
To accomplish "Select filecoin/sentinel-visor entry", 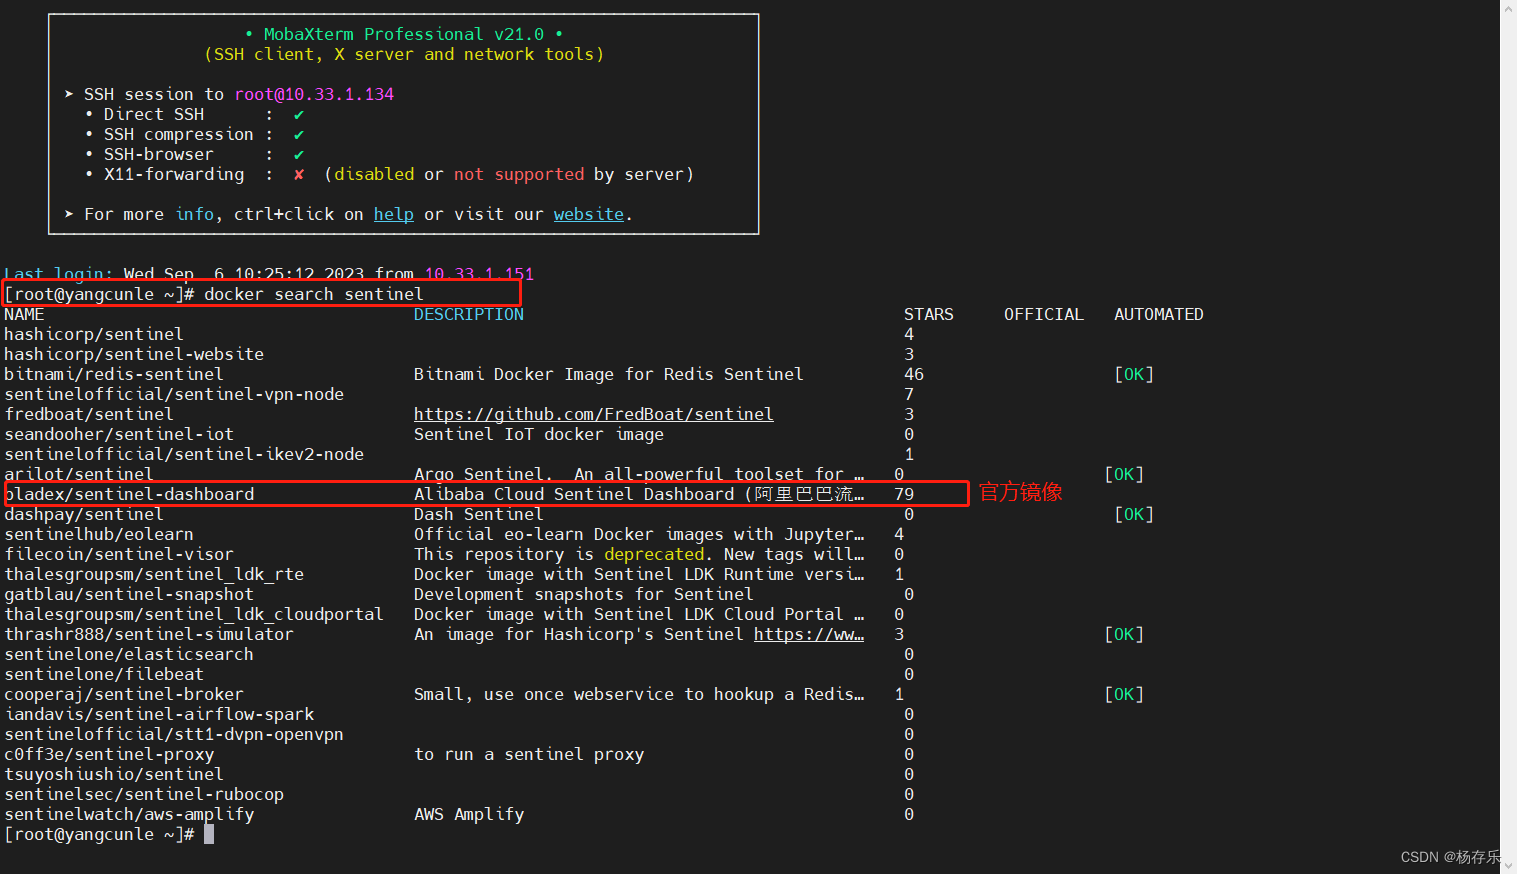I will 119,554.
